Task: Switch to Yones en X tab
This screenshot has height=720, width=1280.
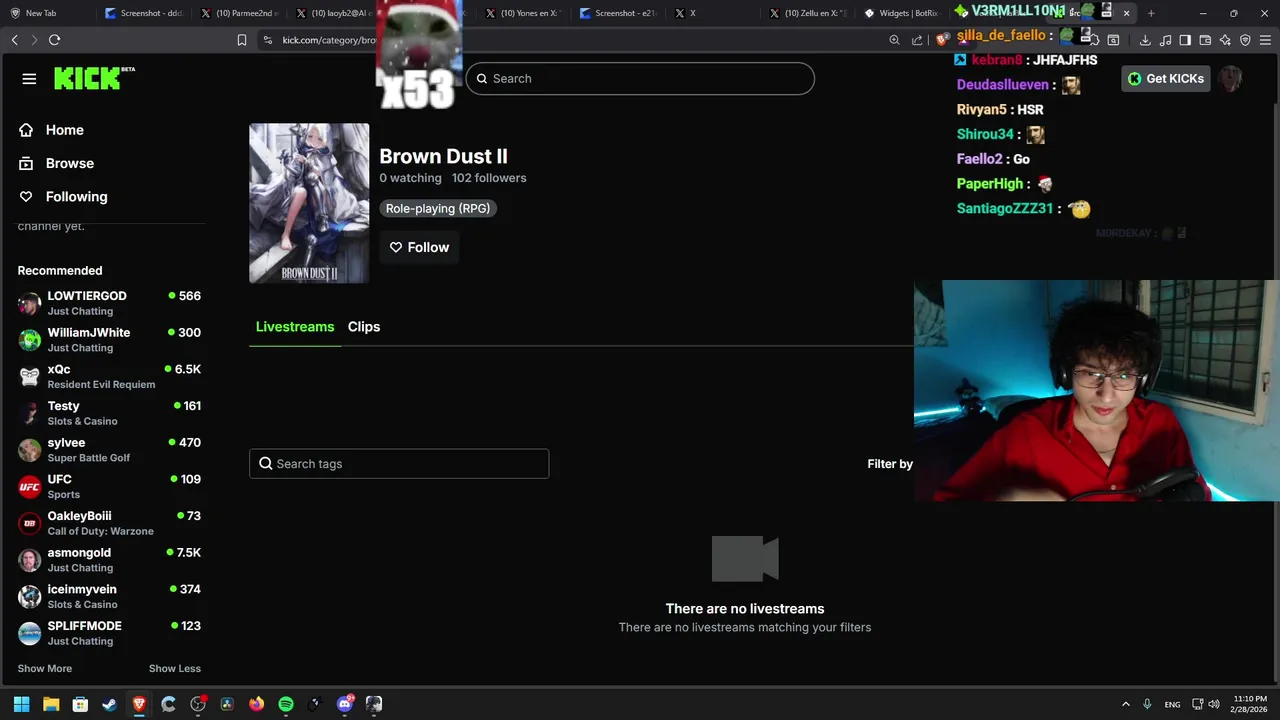Action: point(525,13)
